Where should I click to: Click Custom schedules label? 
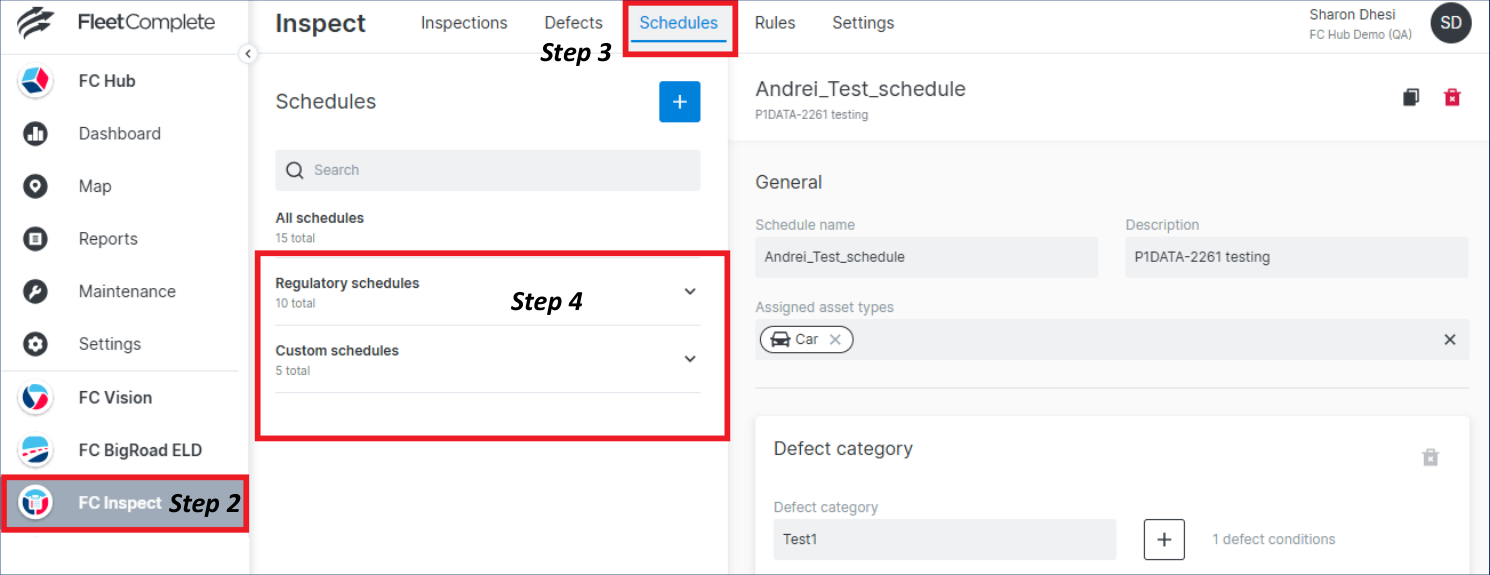tap(337, 351)
